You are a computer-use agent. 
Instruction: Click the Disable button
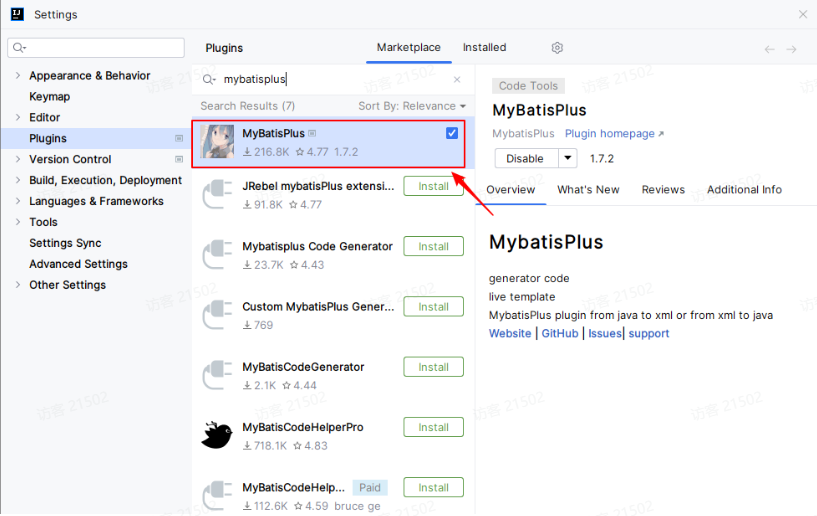coord(526,158)
